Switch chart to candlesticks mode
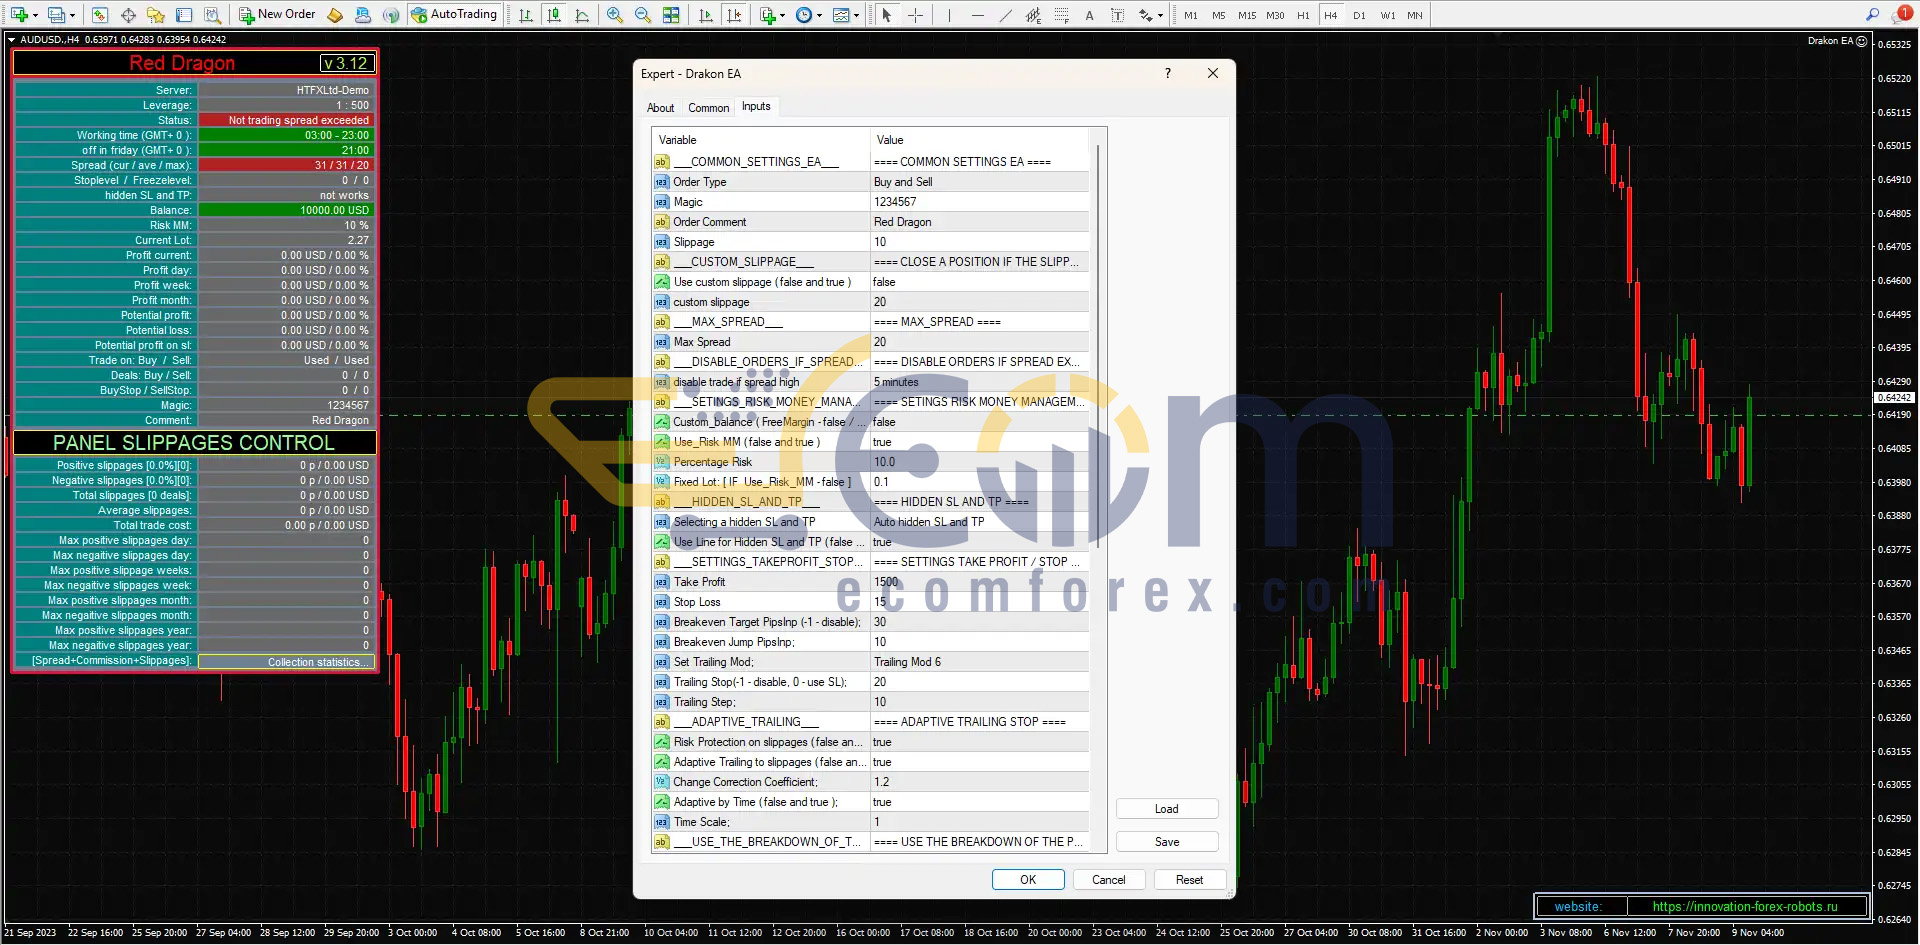The height and width of the screenshot is (945, 1920). click(x=554, y=15)
